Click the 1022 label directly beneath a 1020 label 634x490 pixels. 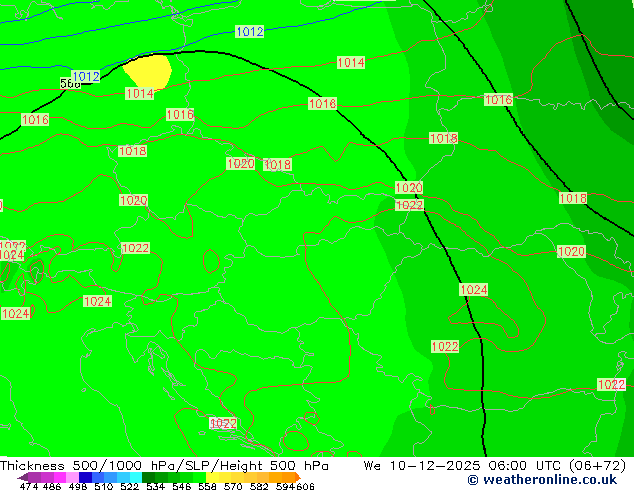pos(409,205)
